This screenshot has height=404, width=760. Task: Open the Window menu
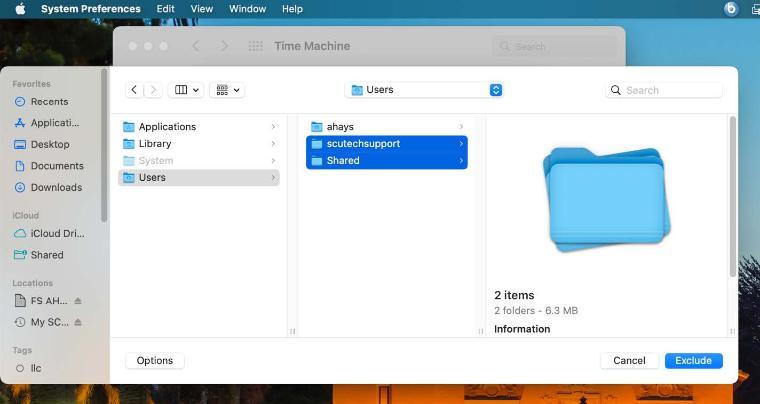(x=247, y=9)
